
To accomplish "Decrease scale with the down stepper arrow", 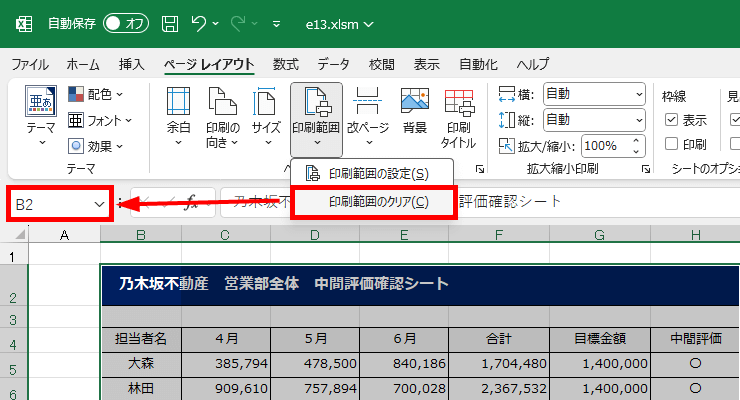I will pyautogui.click(x=637, y=151).
